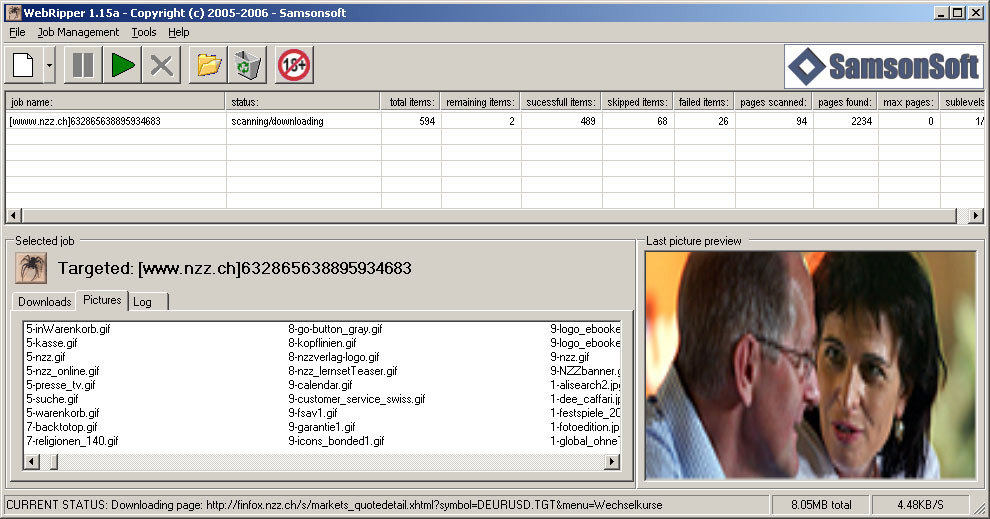Cancel the job with the X toolbar button

162,65
